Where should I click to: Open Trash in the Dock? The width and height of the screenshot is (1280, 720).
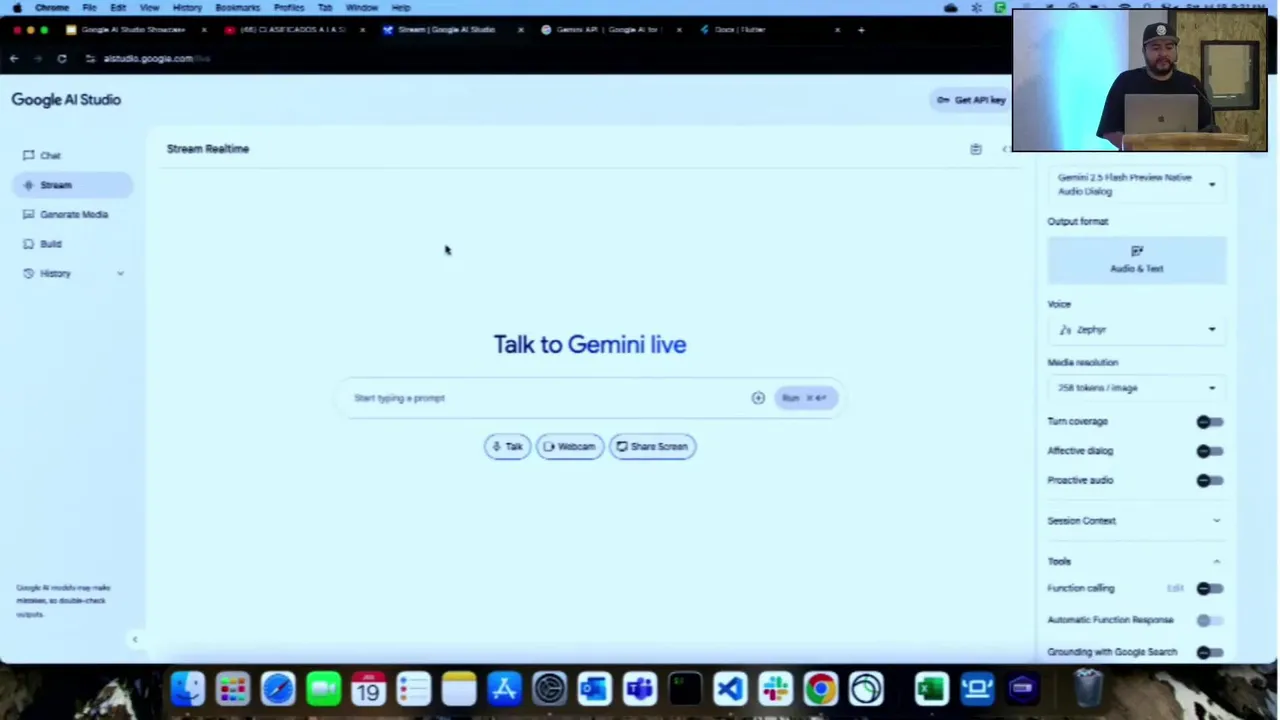(1089, 689)
